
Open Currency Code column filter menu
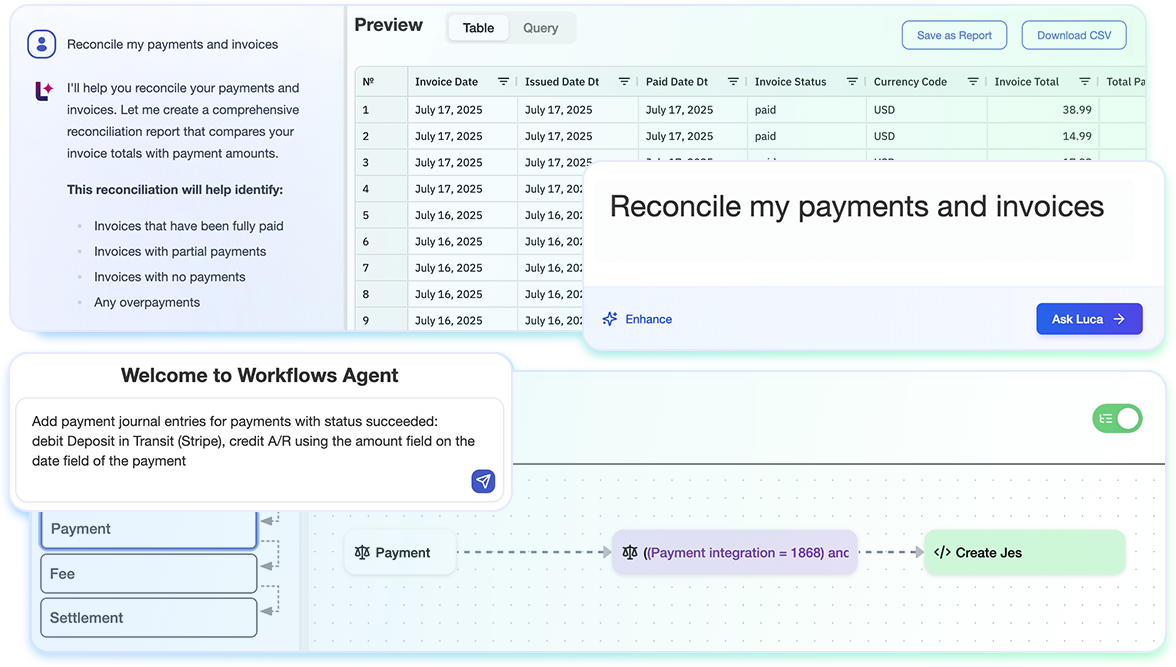971,82
